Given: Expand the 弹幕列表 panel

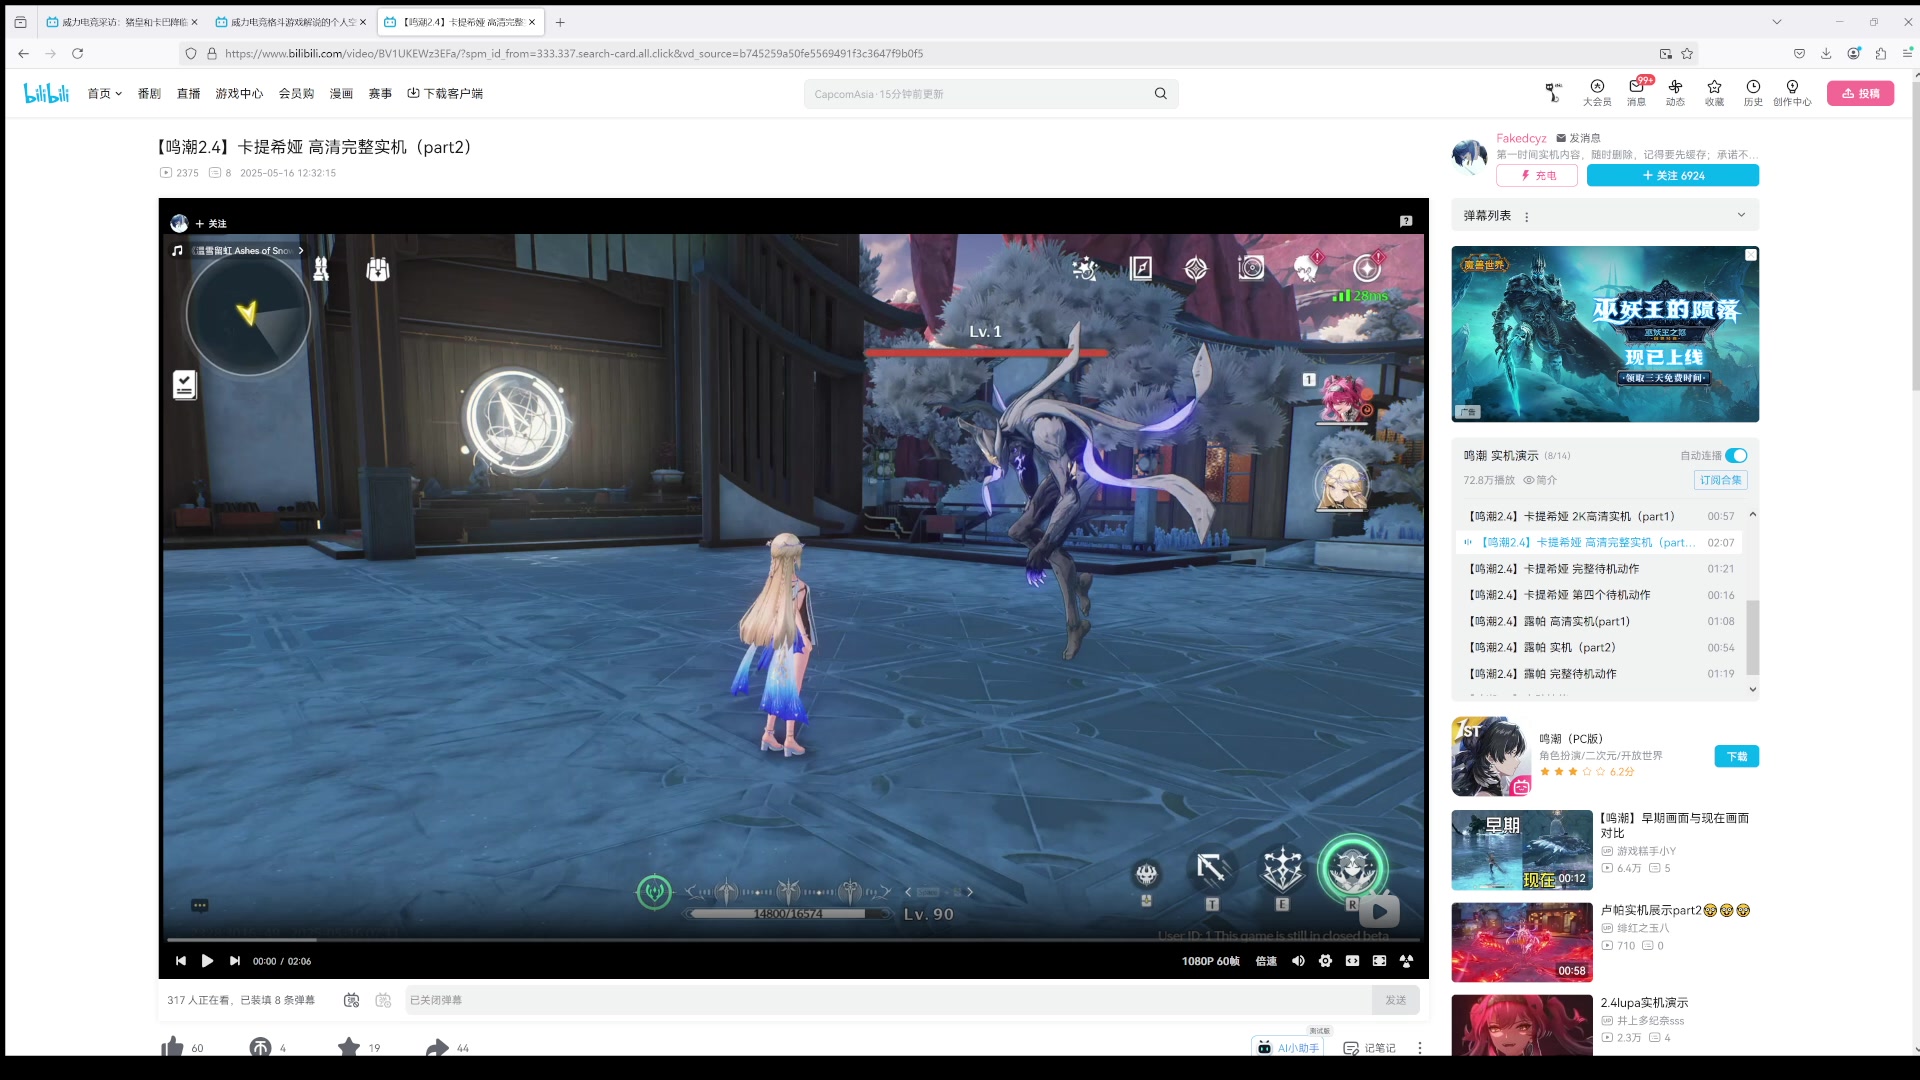Looking at the screenshot, I should point(1741,215).
